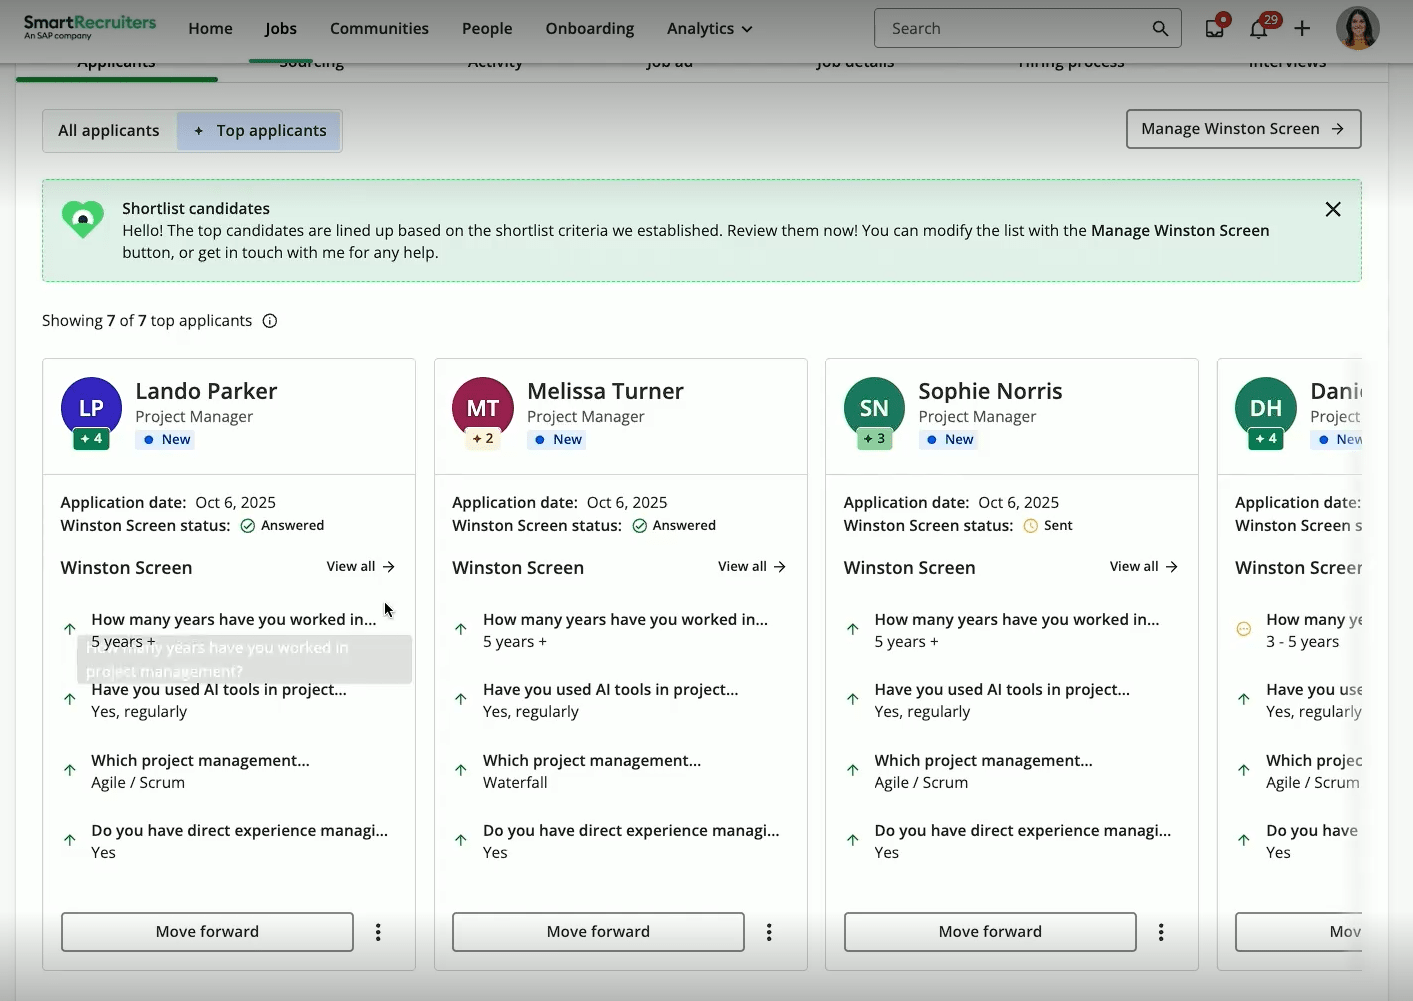Expand the Analytics dropdown menu

tap(709, 28)
